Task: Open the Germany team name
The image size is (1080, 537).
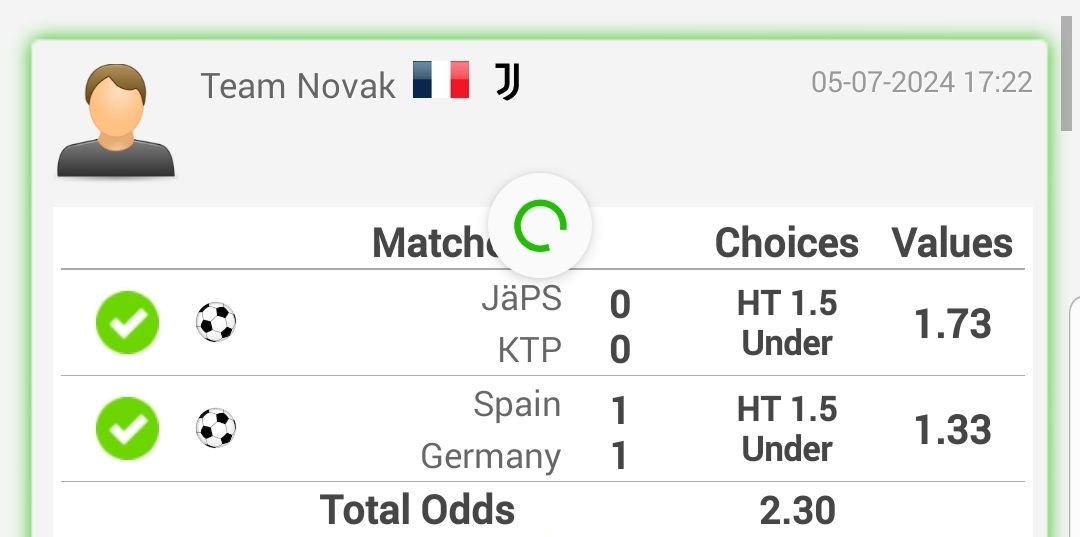Action: [x=491, y=457]
